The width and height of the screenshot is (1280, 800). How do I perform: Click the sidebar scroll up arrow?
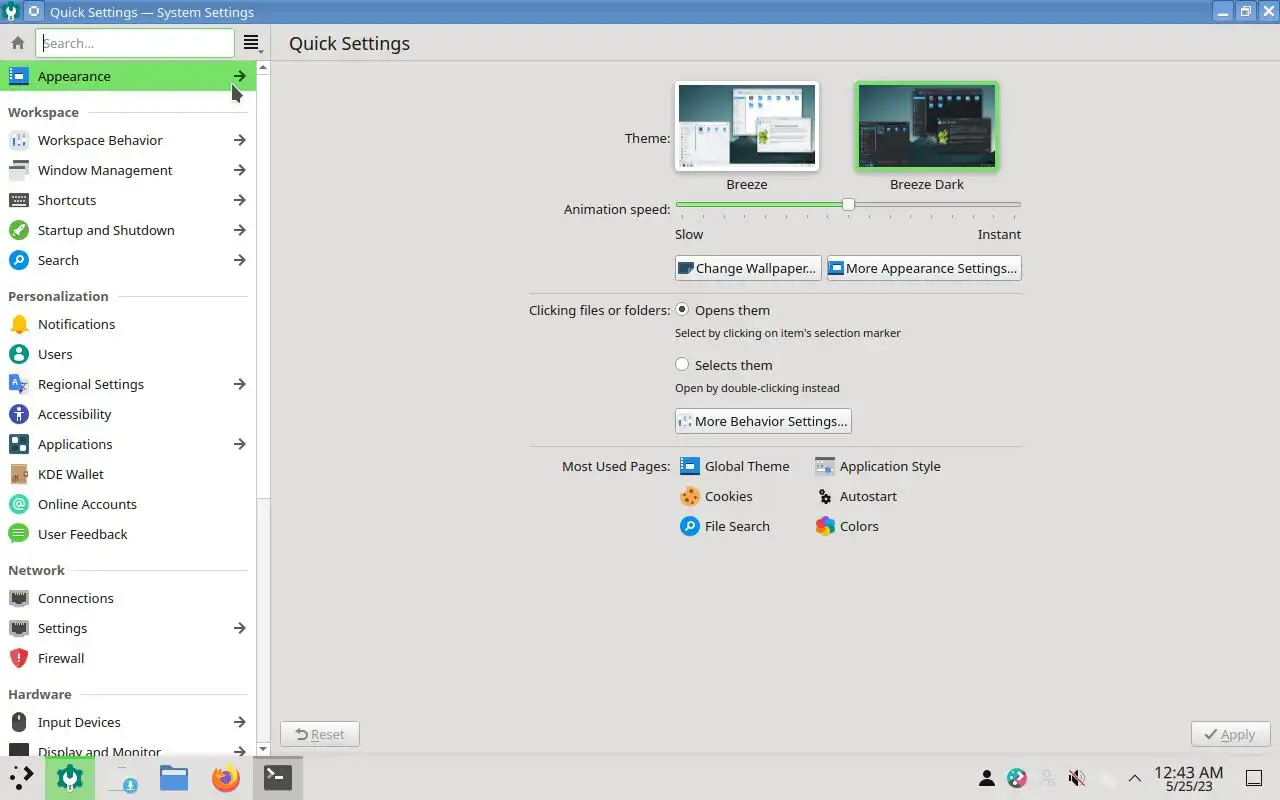click(263, 67)
